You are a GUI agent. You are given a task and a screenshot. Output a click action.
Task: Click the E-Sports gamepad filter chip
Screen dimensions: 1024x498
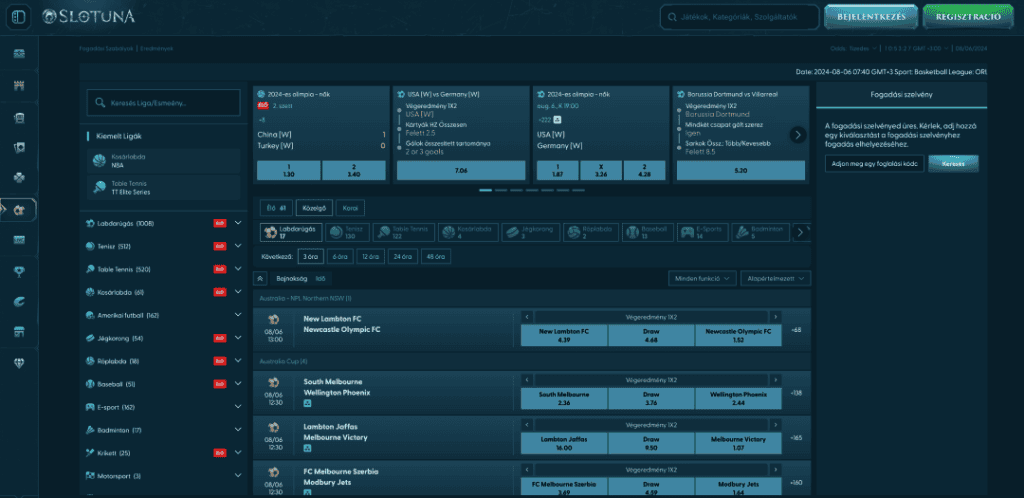pyautogui.click(x=698, y=232)
